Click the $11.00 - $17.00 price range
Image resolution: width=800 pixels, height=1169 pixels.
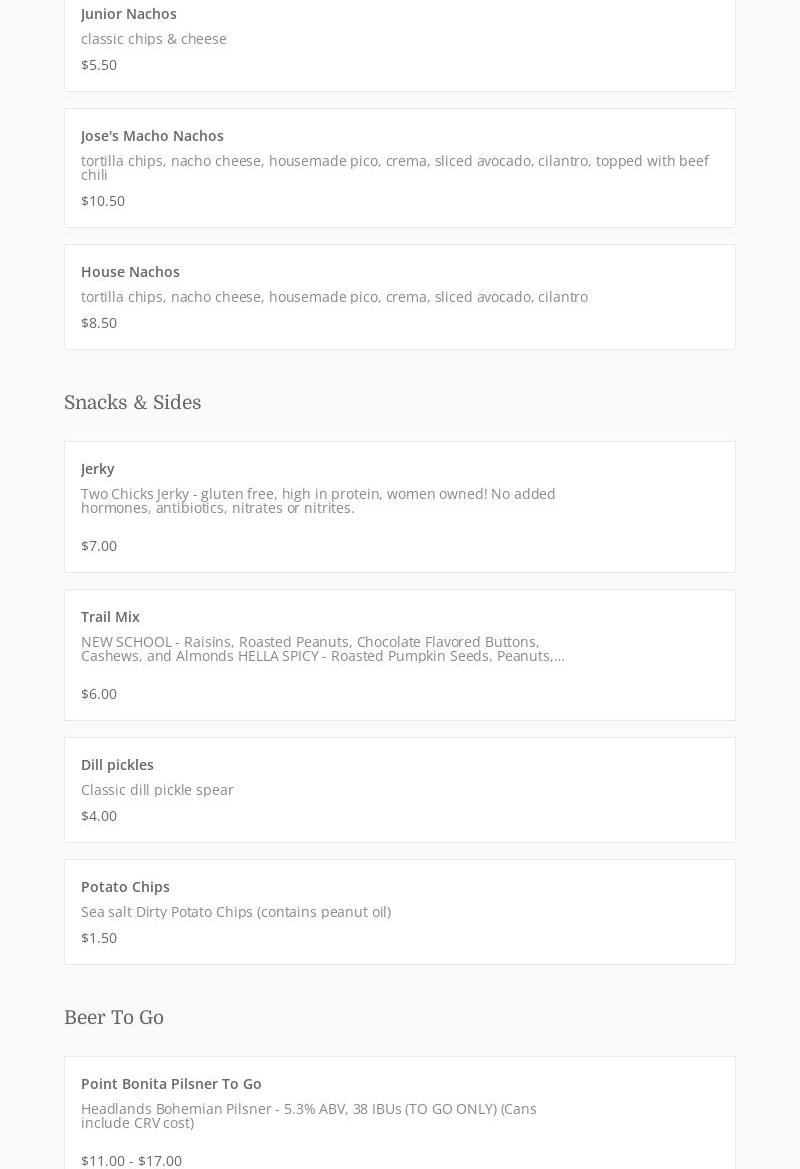click(131, 1160)
